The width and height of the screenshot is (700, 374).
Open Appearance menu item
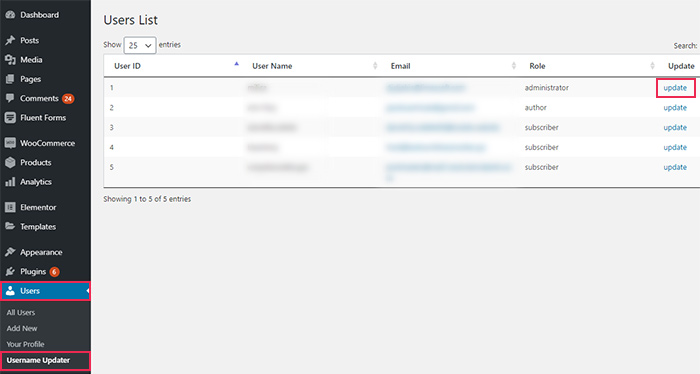[x=41, y=252]
